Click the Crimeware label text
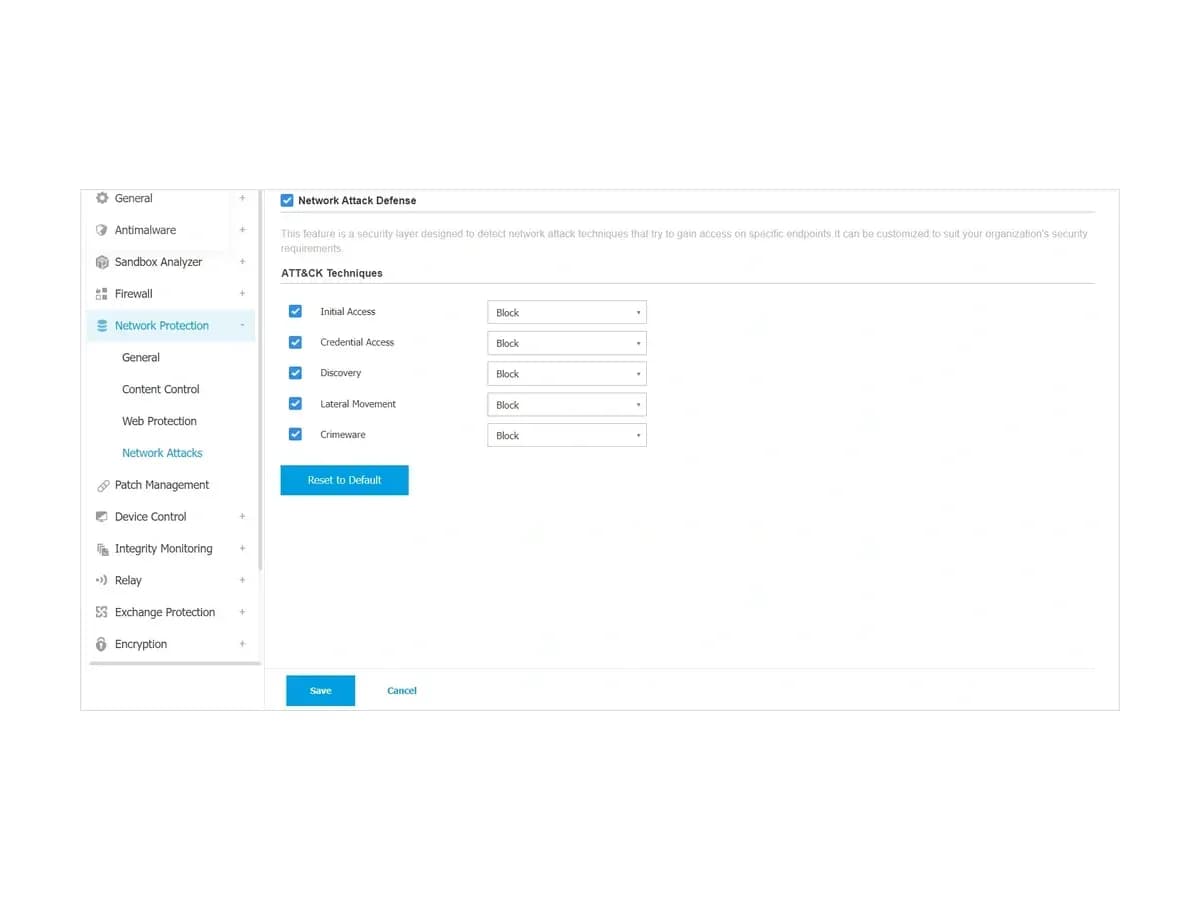The width and height of the screenshot is (1200, 900). tap(343, 435)
